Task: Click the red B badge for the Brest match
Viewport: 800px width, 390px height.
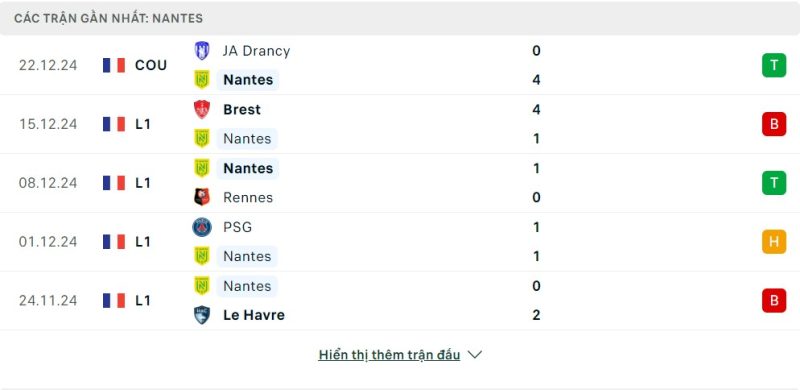Action: point(774,124)
